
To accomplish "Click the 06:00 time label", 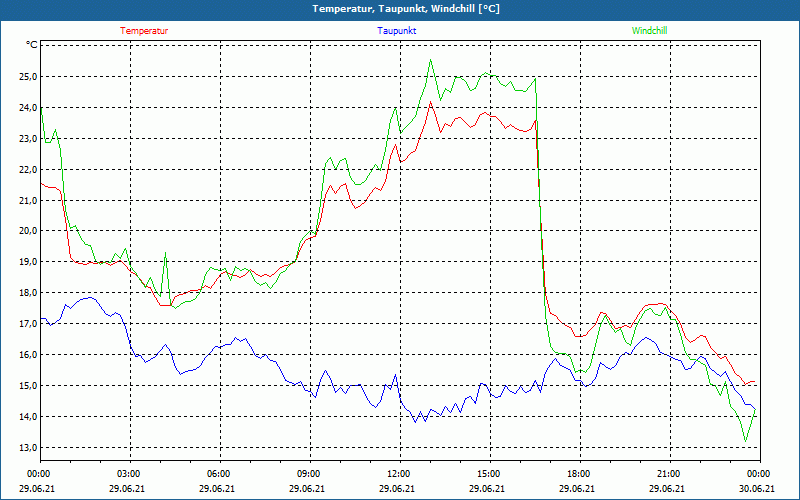I will pyautogui.click(x=220, y=474).
